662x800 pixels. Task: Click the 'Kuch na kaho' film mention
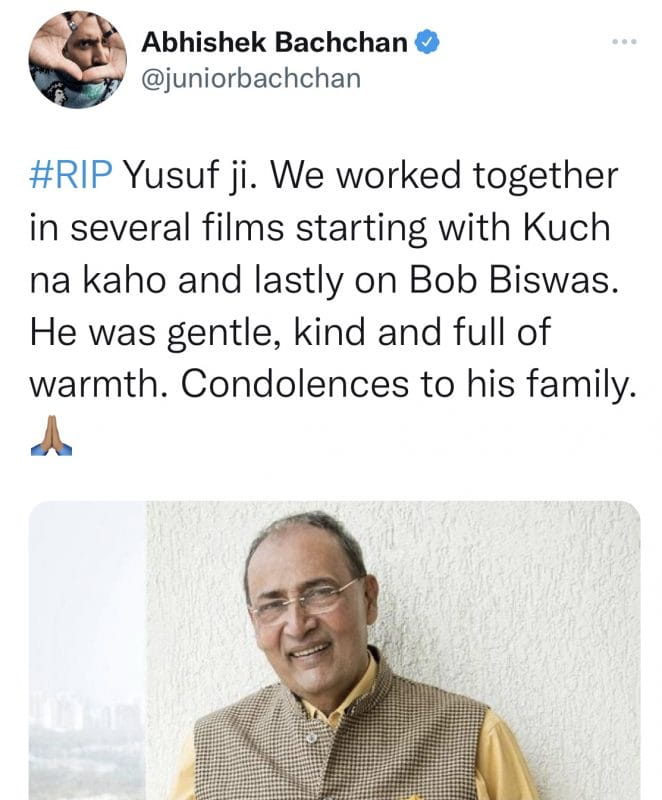click(320, 254)
